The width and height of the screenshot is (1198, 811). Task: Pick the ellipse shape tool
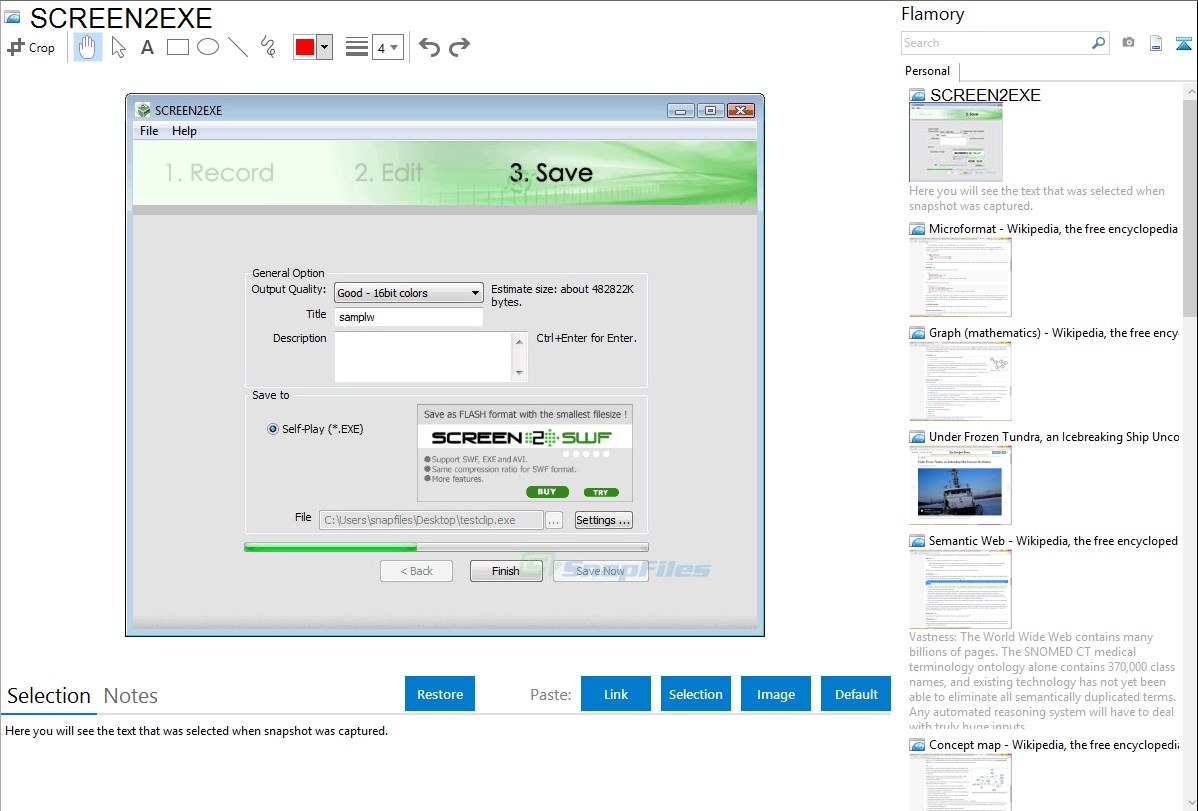coord(208,47)
